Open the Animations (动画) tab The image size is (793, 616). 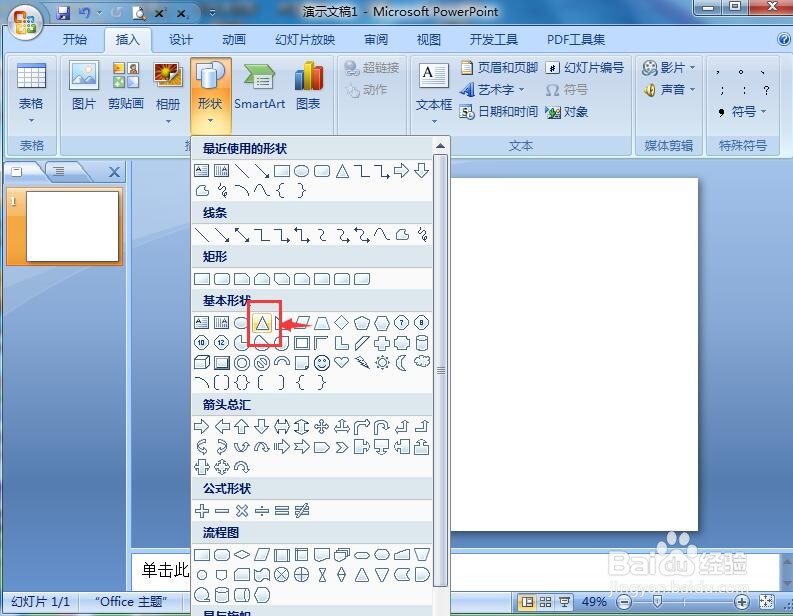tap(234, 39)
